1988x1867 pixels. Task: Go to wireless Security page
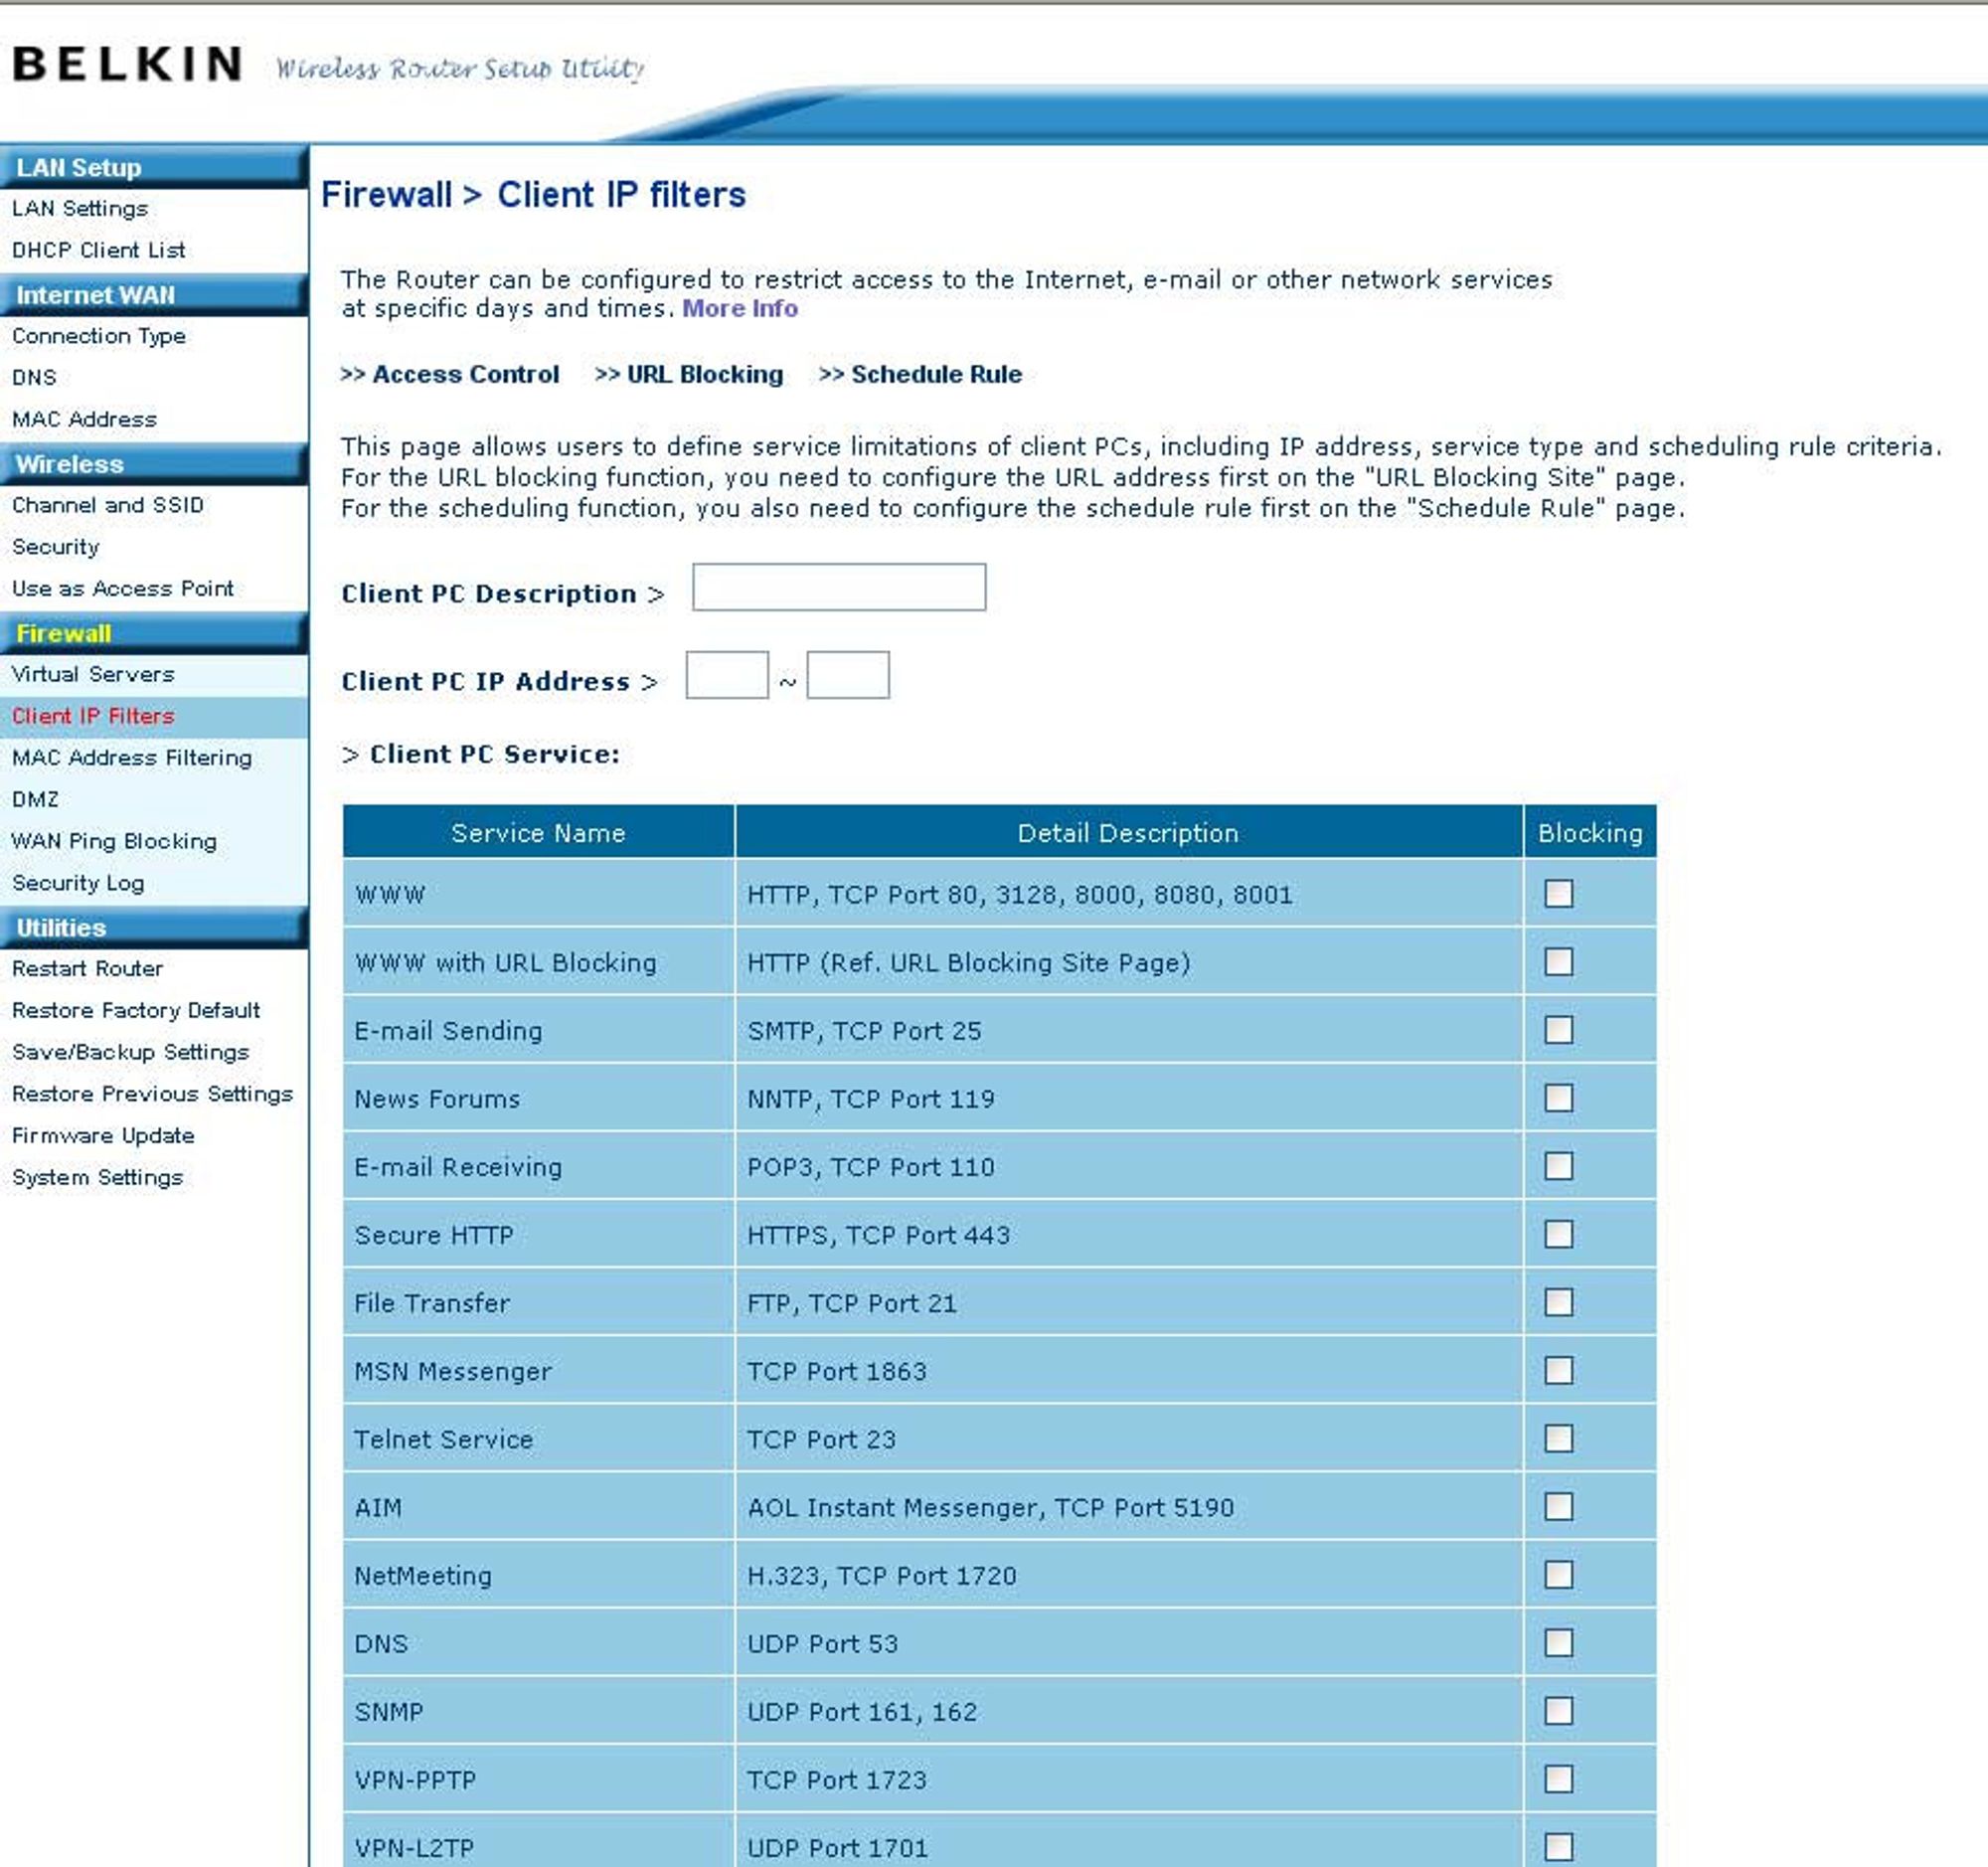55,547
